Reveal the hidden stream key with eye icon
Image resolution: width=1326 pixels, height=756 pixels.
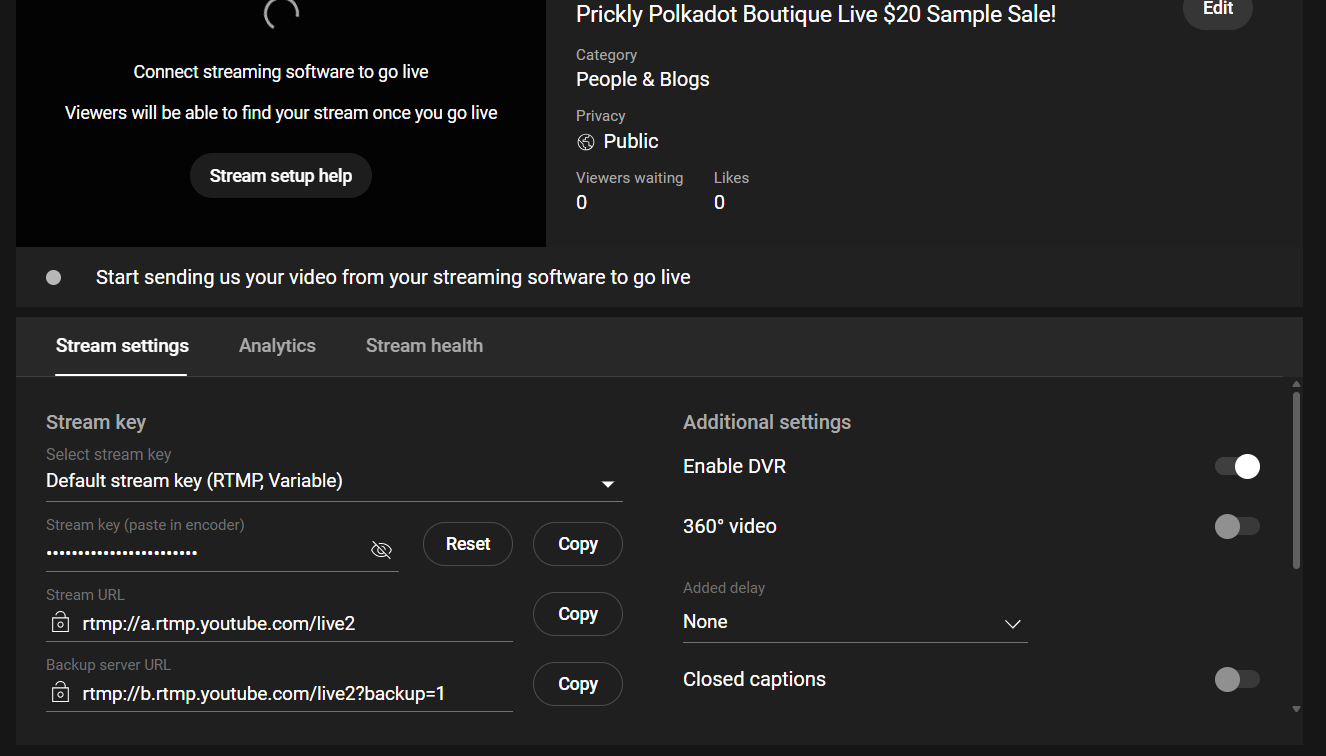click(x=381, y=550)
